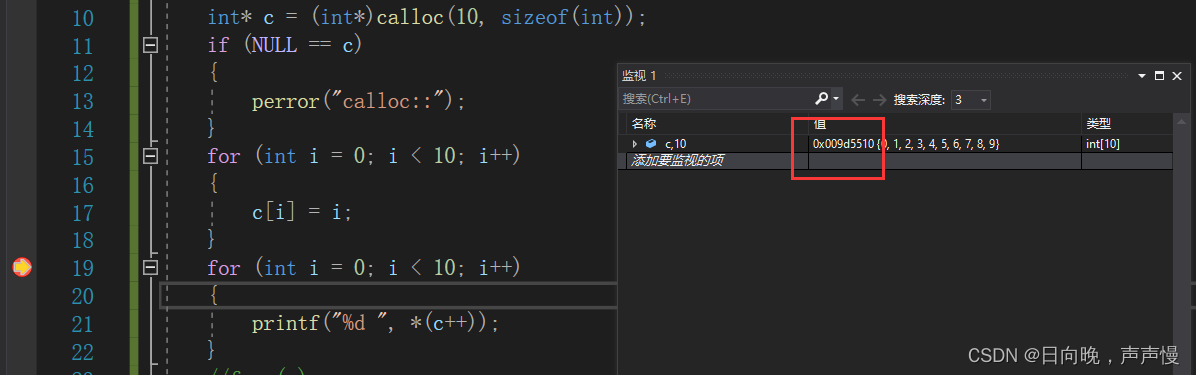Viewport: 1196px width, 375px height.
Task: Click the printf statement on line 21
Action: (375, 324)
